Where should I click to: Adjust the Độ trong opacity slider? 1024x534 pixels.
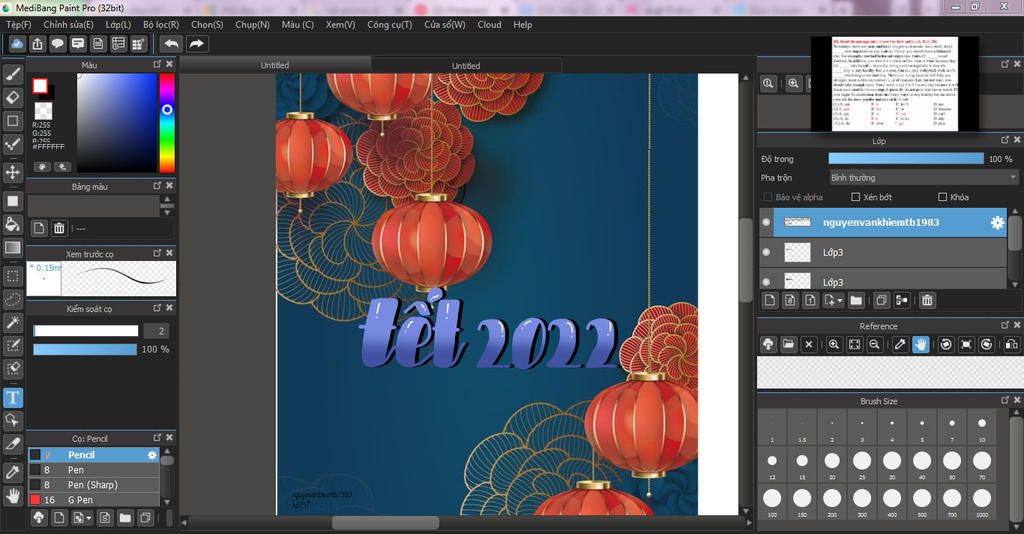point(905,159)
